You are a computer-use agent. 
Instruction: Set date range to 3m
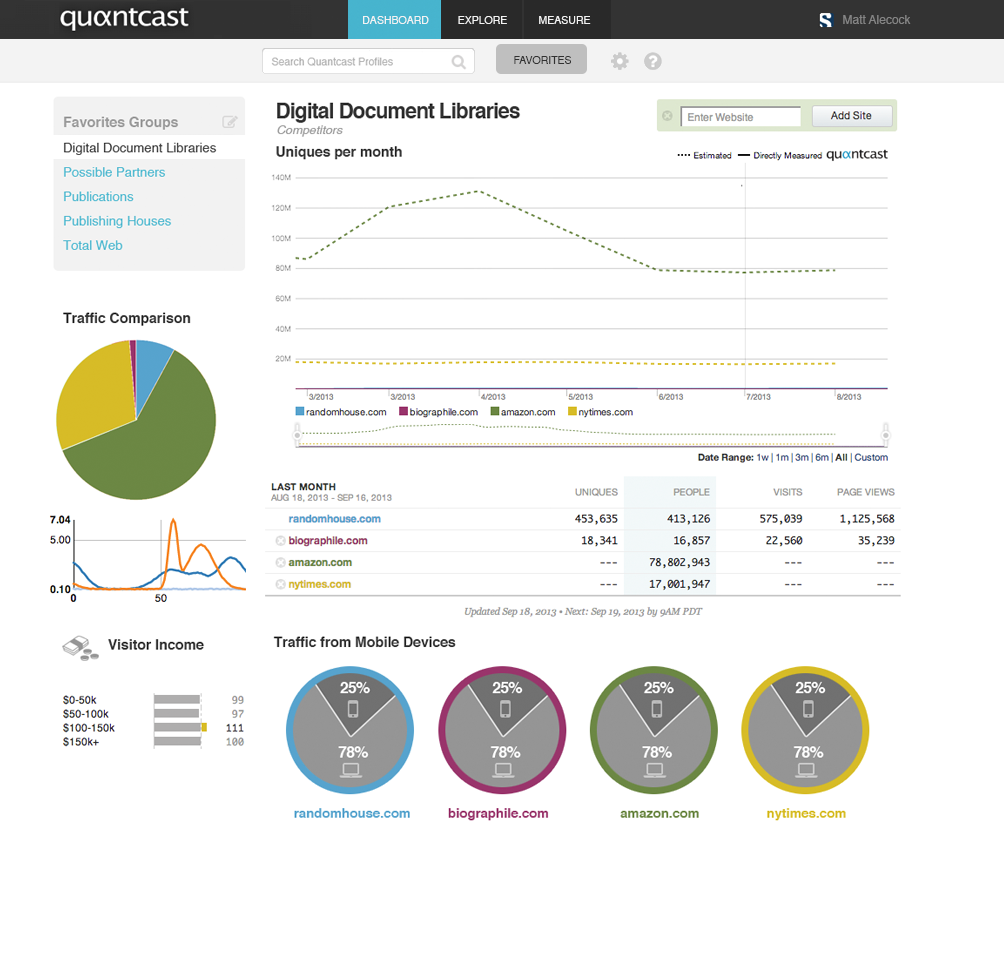[802, 458]
